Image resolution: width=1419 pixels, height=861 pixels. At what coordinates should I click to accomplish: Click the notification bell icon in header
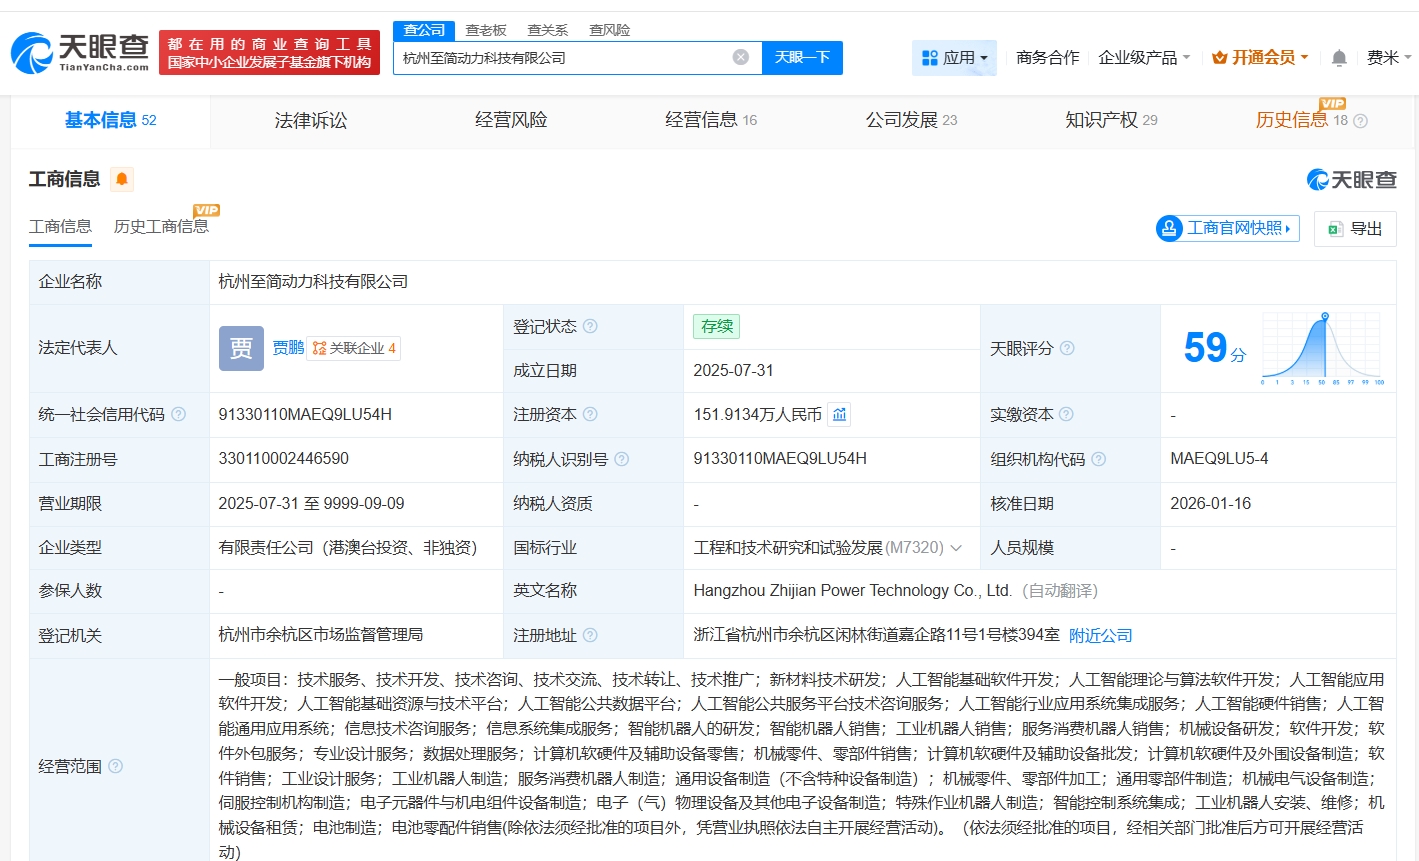pyautogui.click(x=1339, y=58)
